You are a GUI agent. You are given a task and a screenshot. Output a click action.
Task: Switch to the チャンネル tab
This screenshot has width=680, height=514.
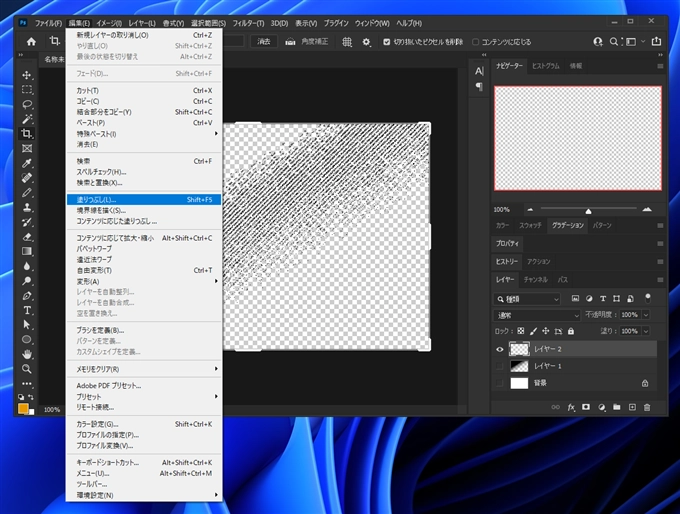(535, 280)
